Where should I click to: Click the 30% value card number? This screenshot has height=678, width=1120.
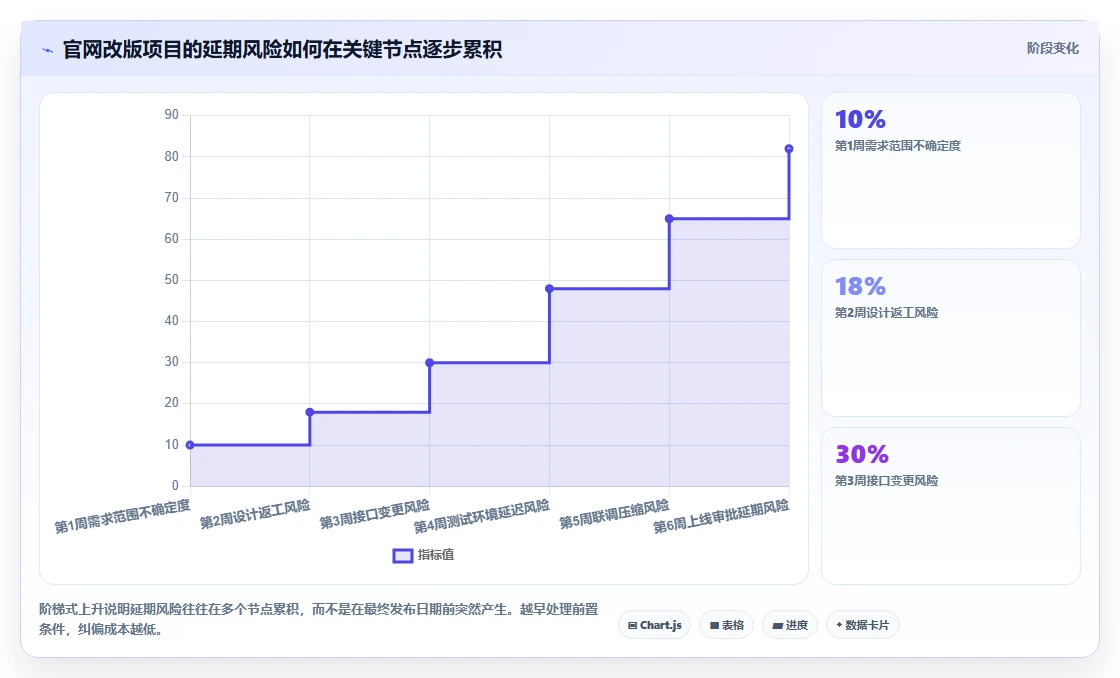click(x=861, y=454)
